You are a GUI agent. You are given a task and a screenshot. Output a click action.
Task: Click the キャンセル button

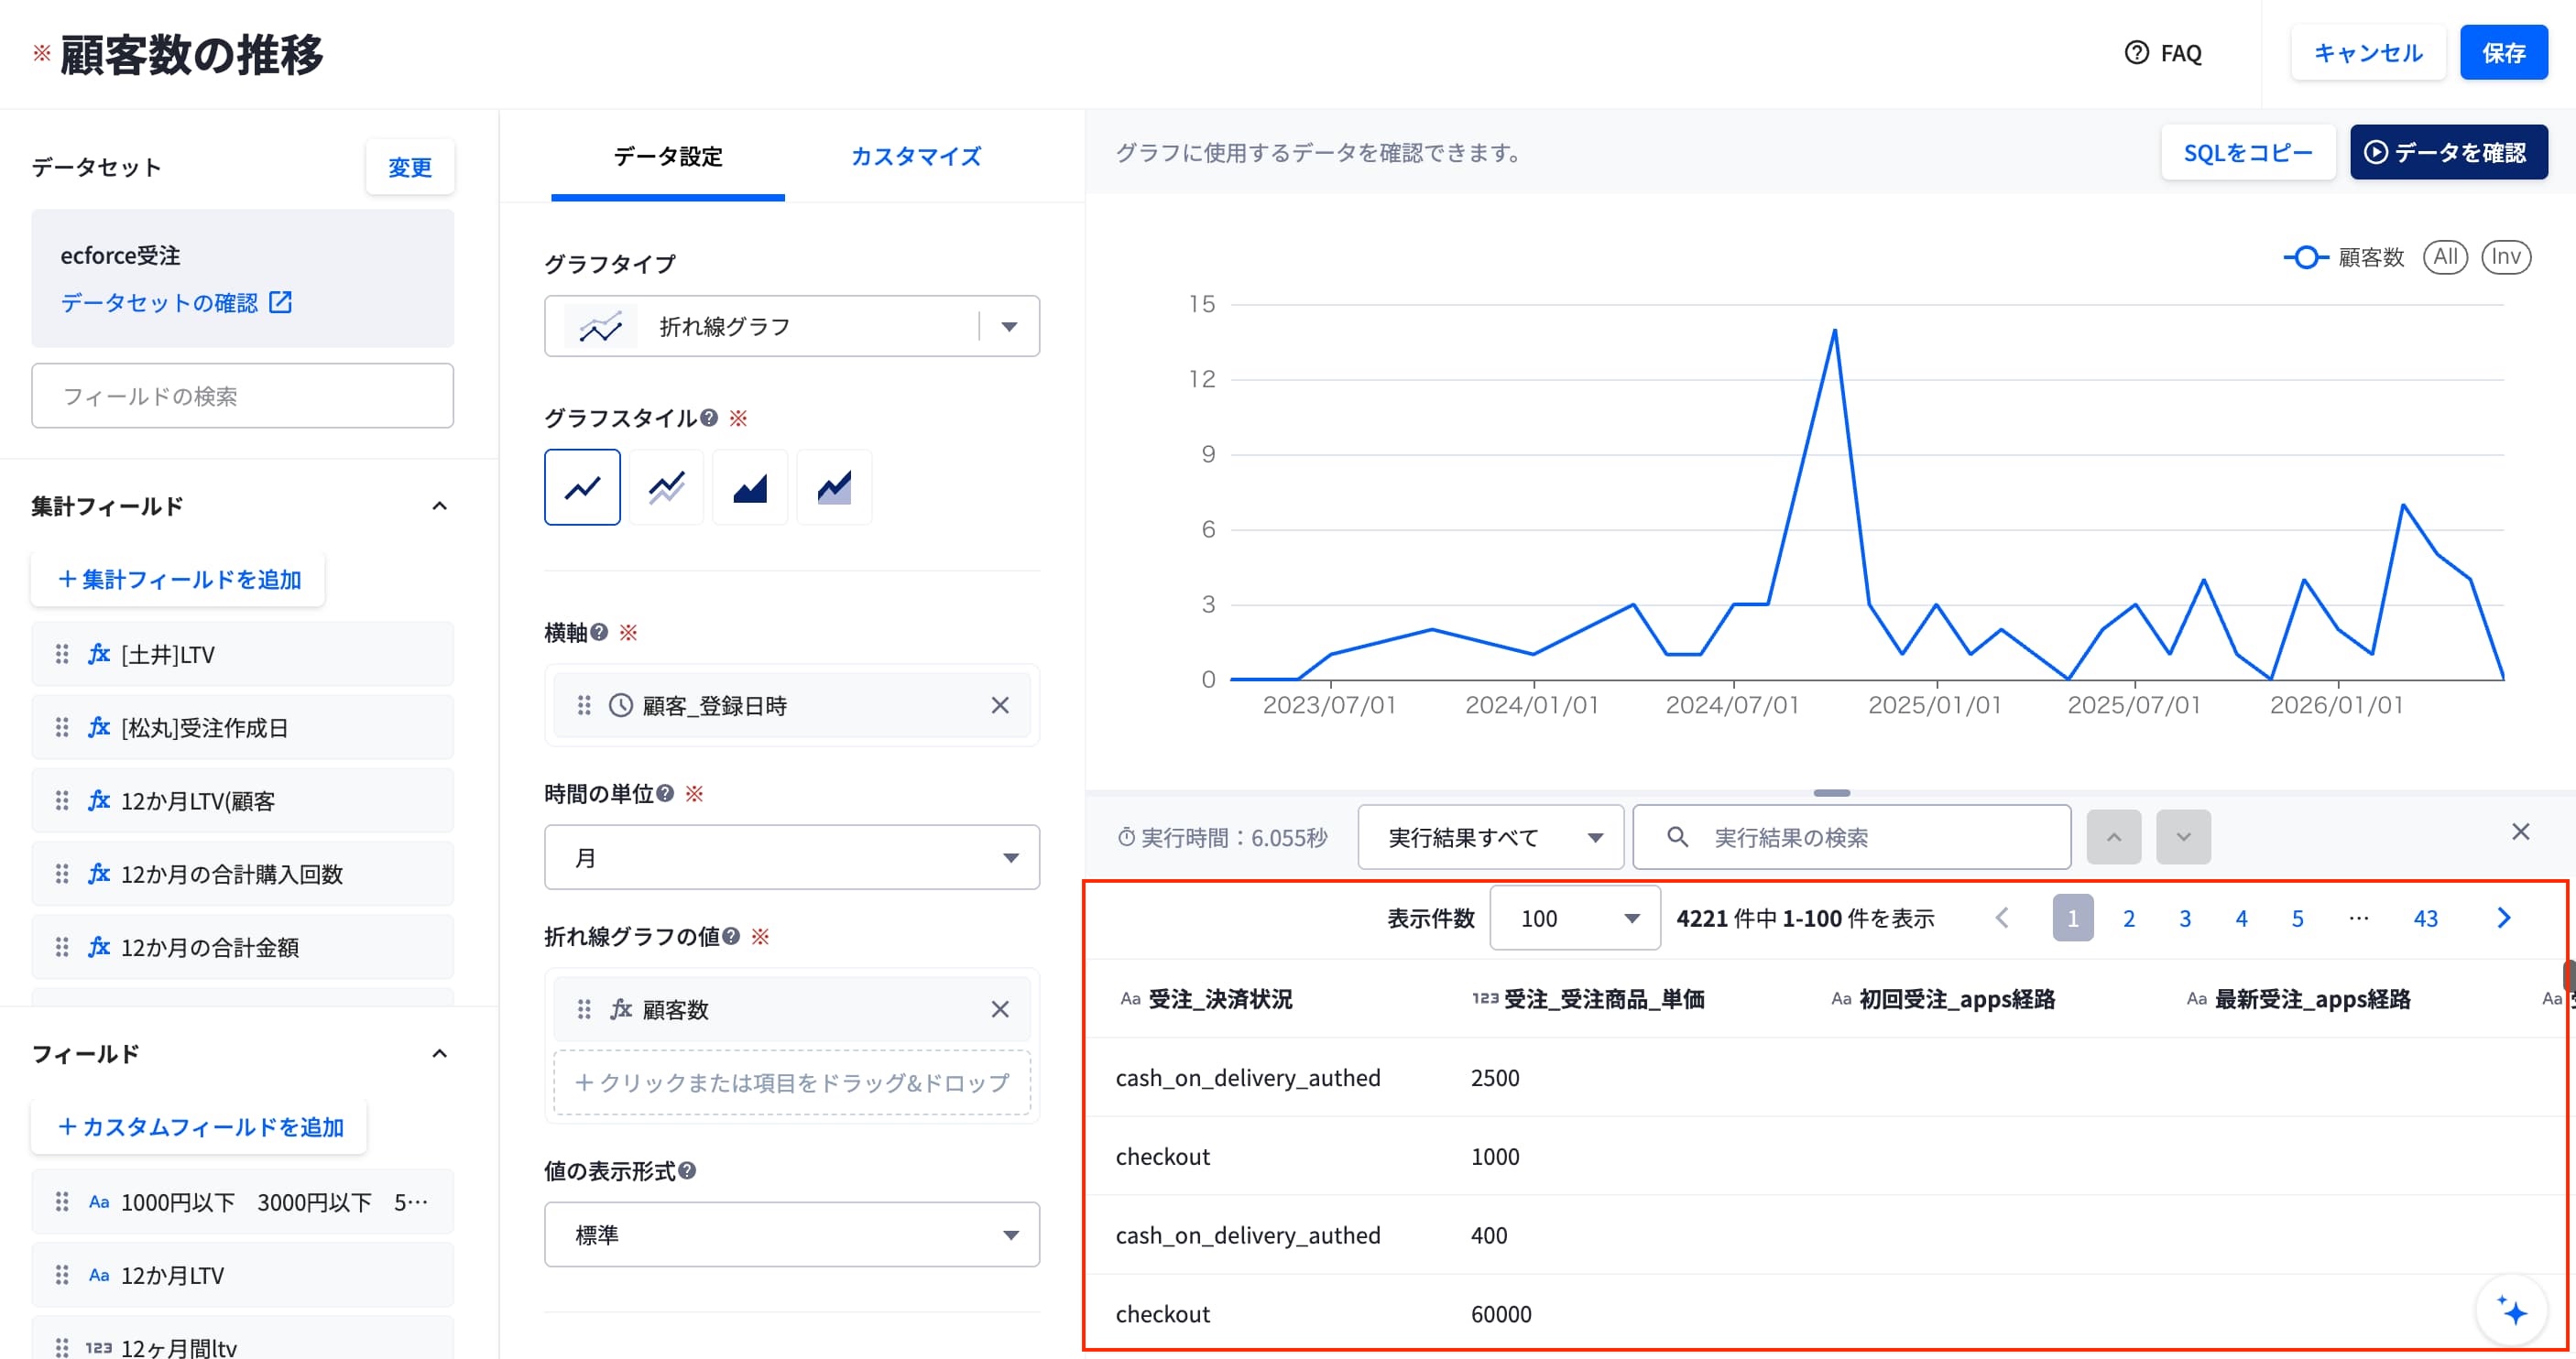pyautogui.click(x=2367, y=53)
